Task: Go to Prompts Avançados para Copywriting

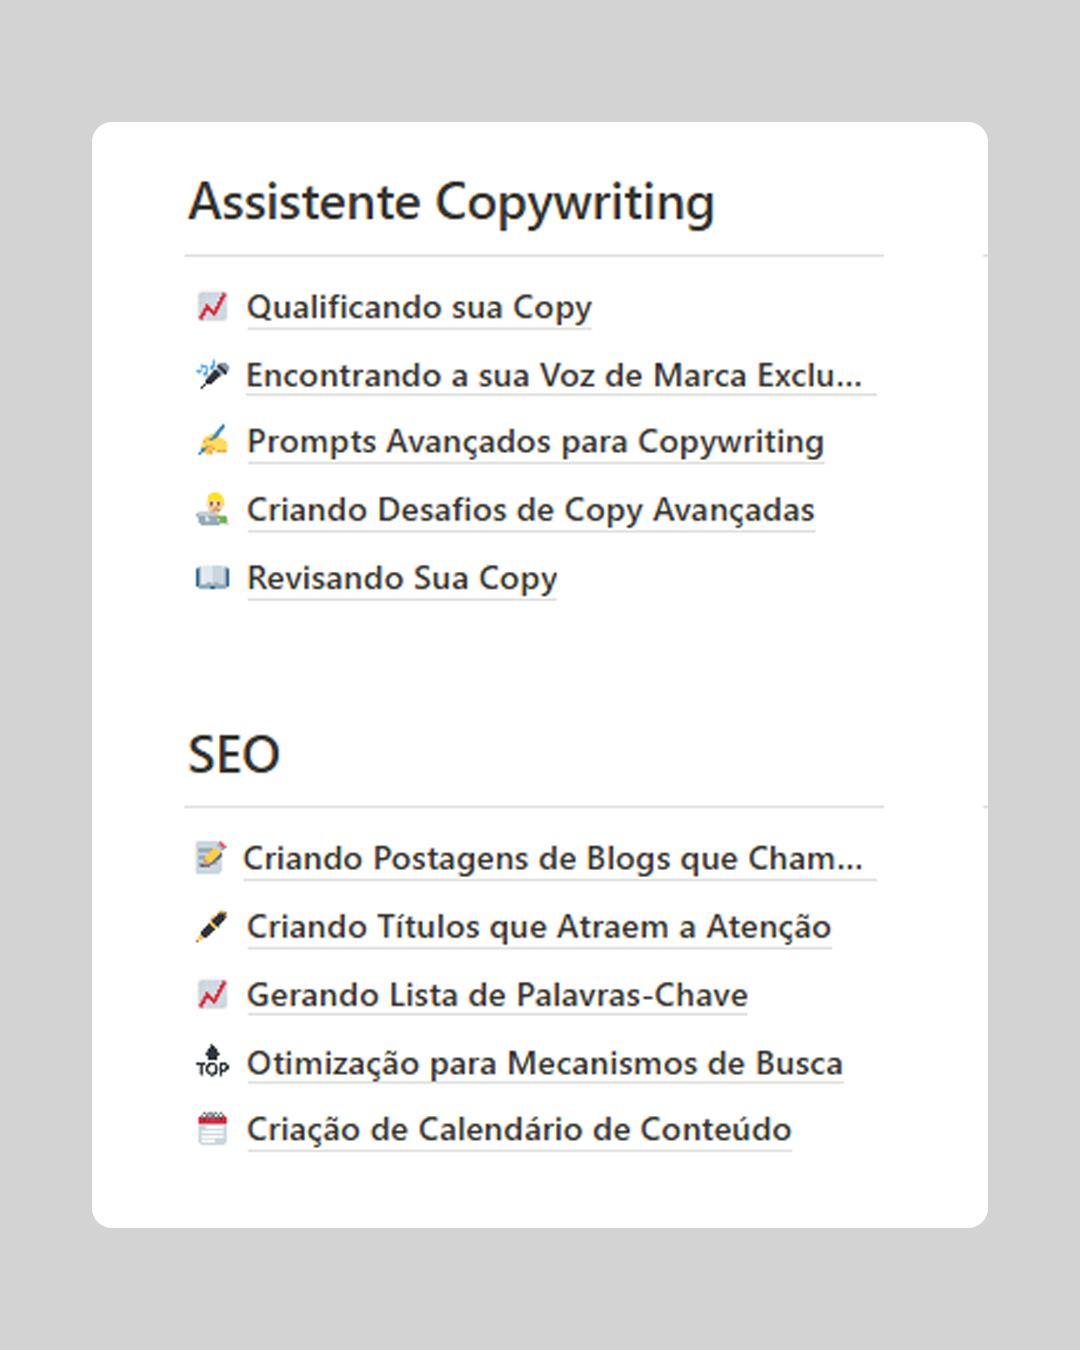Action: [x=535, y=441]
